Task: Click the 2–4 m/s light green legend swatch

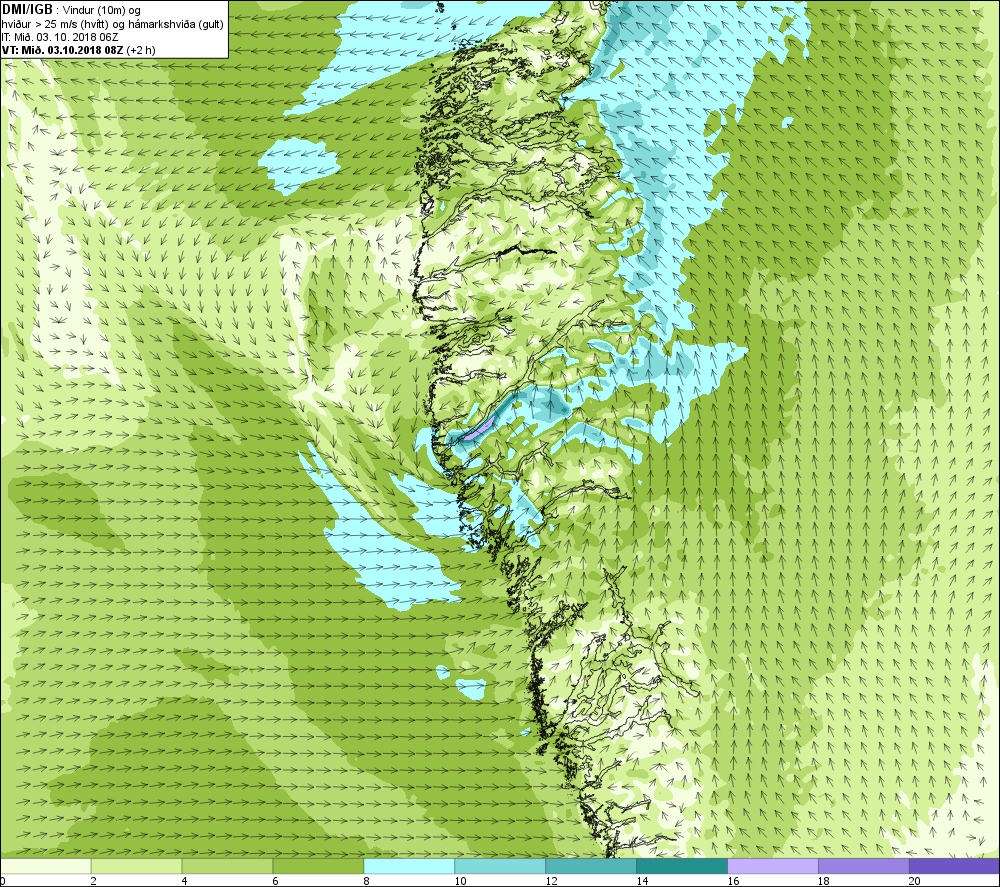Action: (136, 866)
